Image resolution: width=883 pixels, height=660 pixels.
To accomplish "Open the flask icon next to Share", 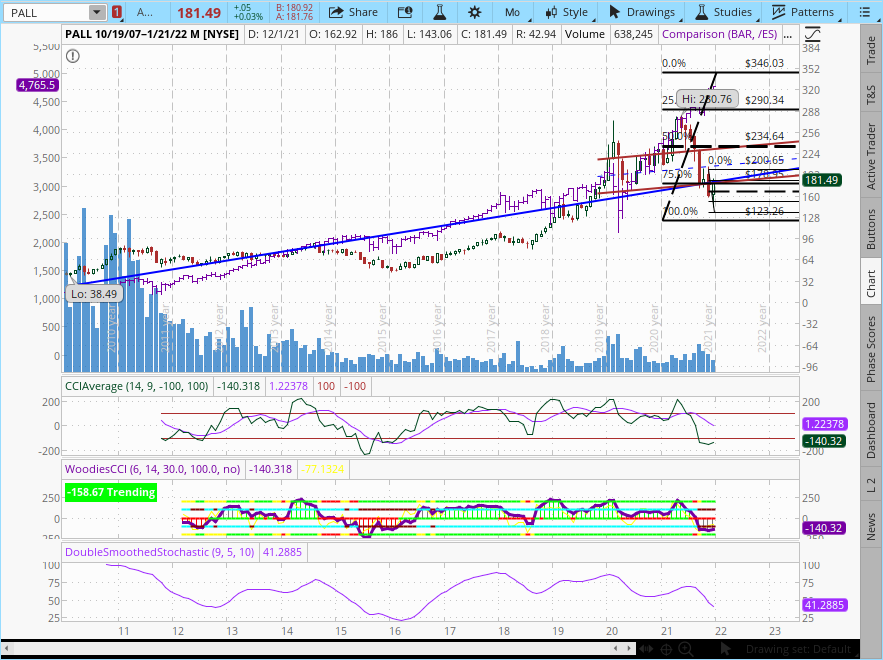I will point(439,12).
